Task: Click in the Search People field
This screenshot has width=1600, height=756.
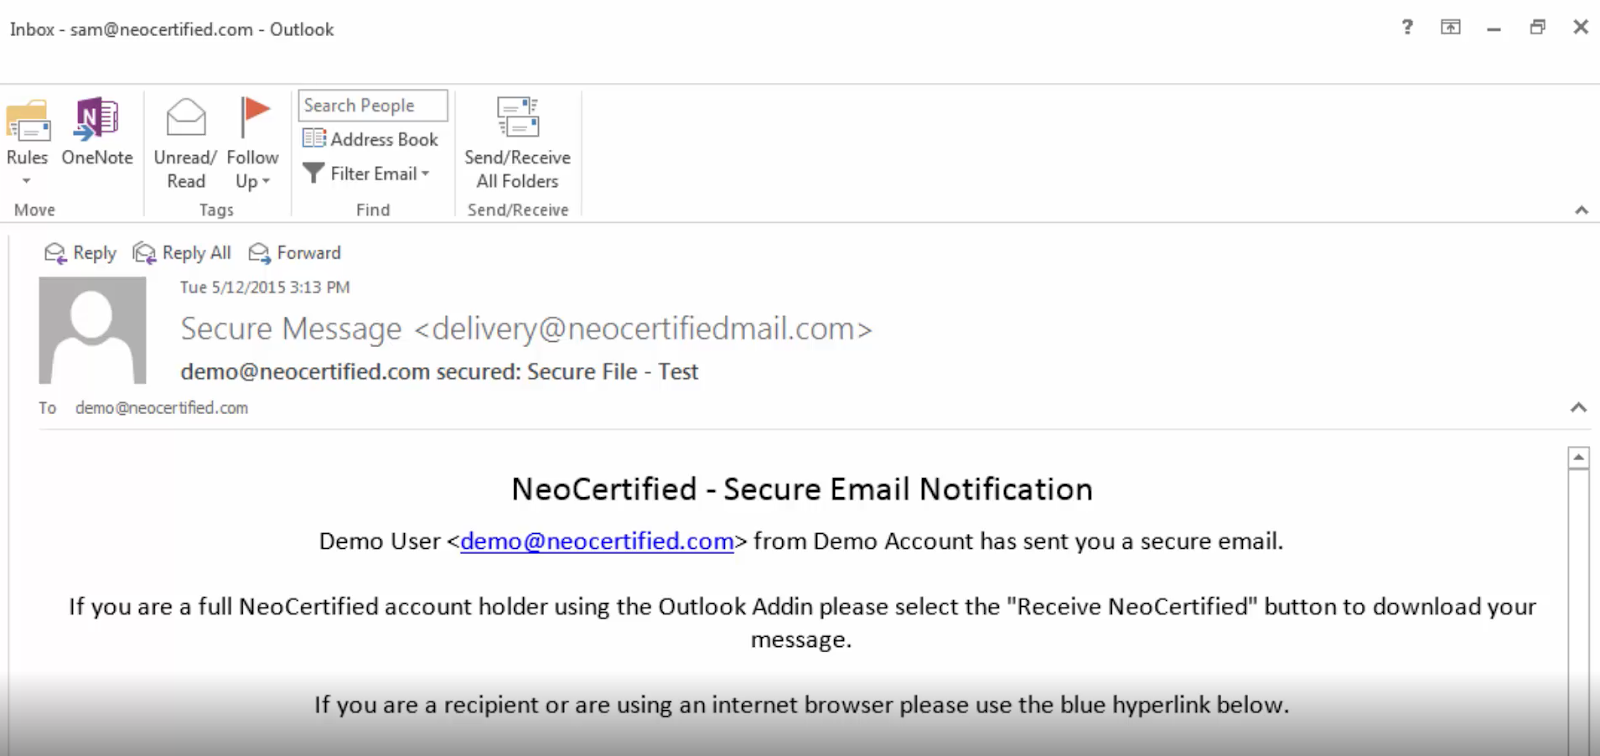Action: (x=372, y=105)
